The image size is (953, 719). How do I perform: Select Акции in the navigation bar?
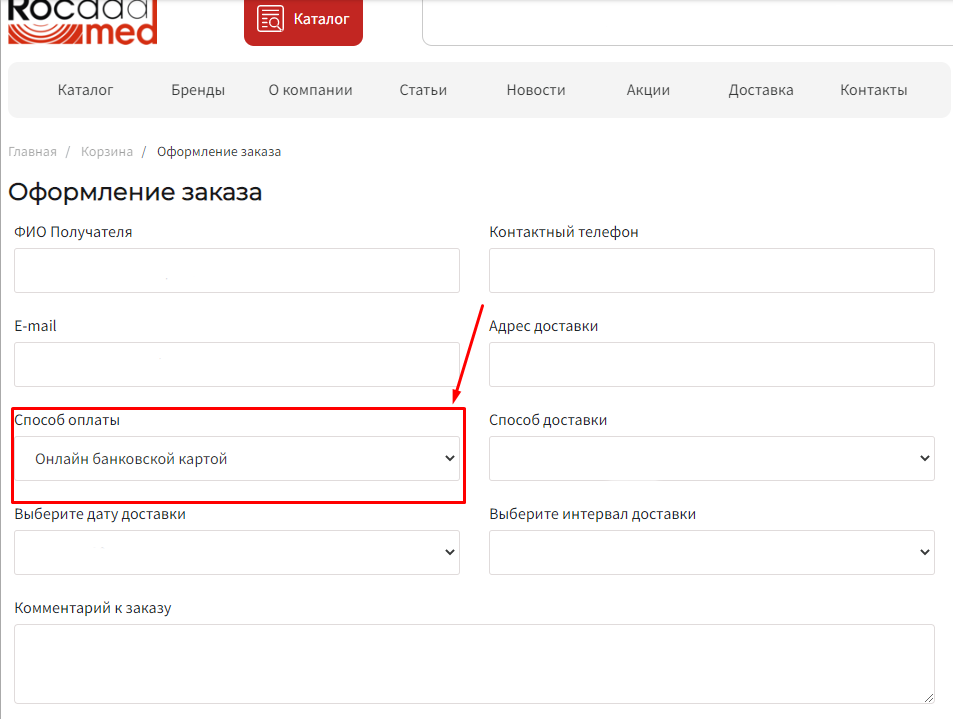point(648,90)
